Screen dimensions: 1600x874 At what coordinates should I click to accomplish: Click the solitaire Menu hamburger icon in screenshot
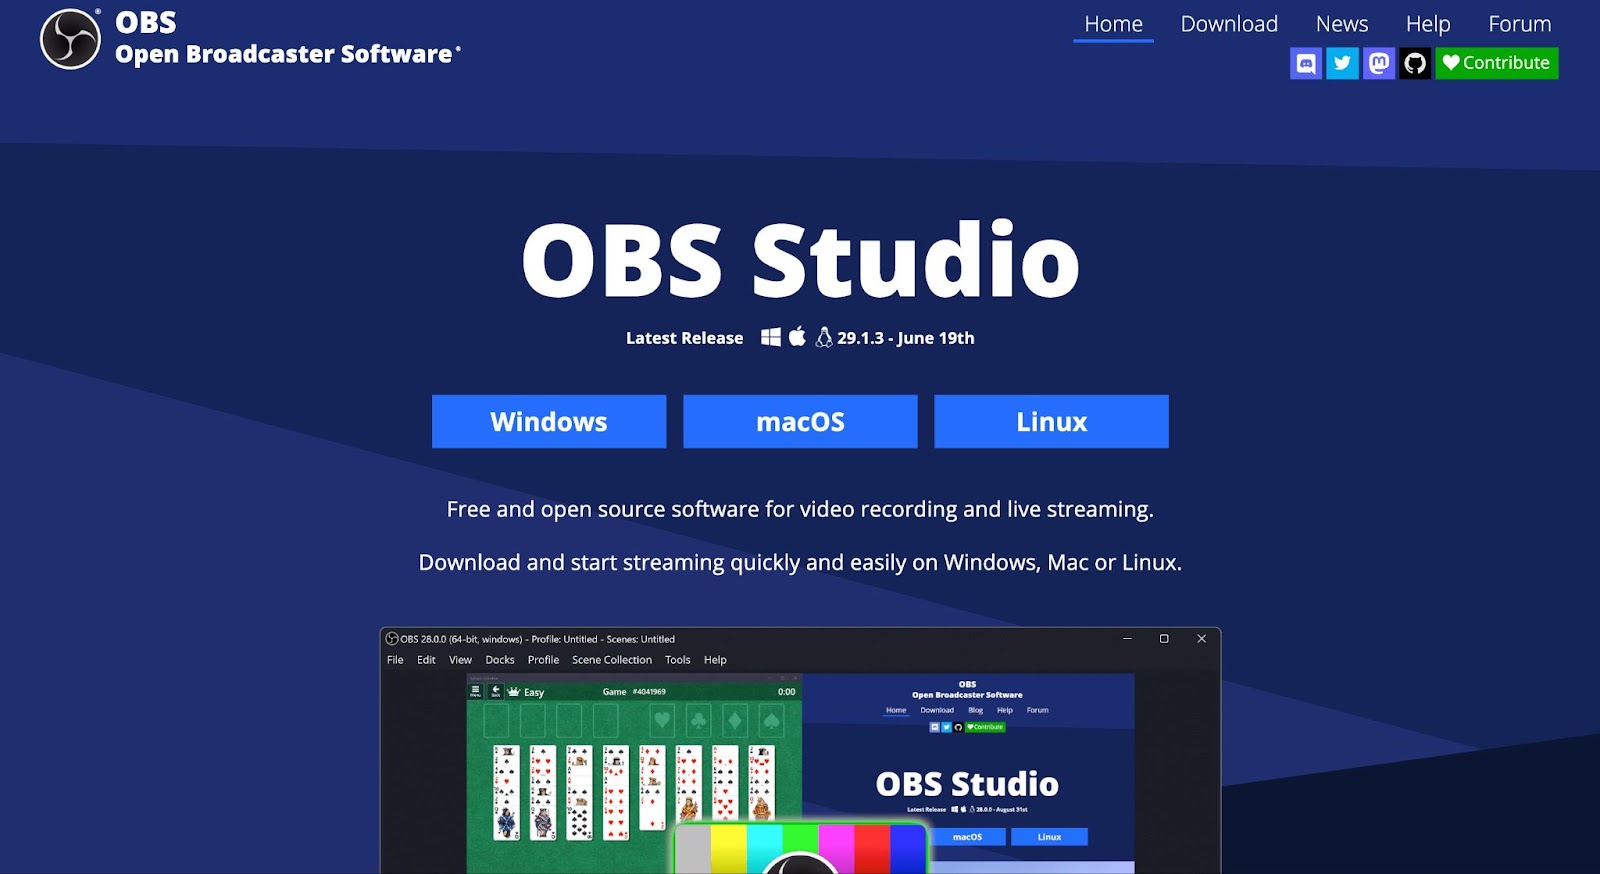tap(475, 691)
